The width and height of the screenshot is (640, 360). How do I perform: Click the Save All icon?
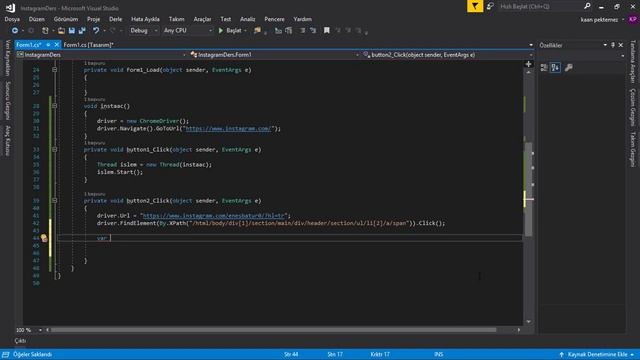click(x=82, y=31)
